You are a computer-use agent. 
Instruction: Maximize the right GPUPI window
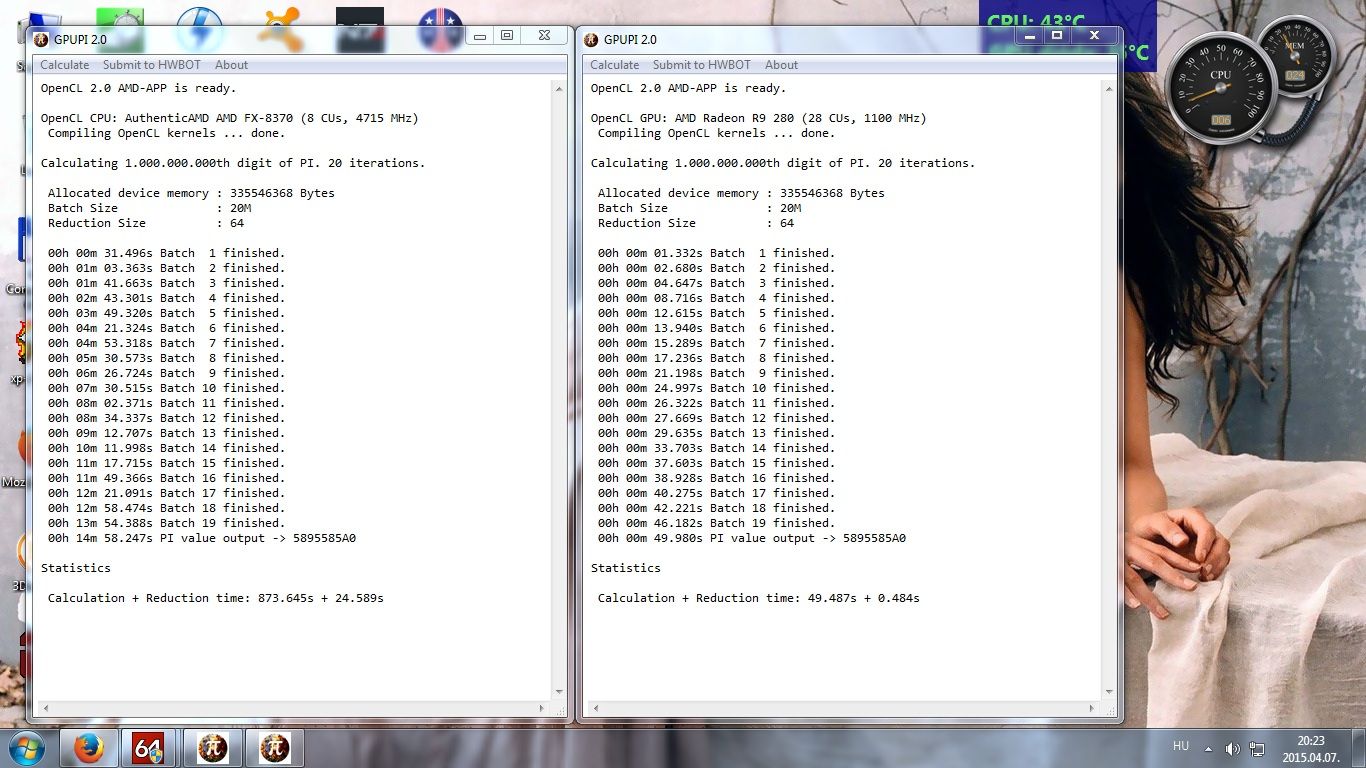pos(1056,35)
